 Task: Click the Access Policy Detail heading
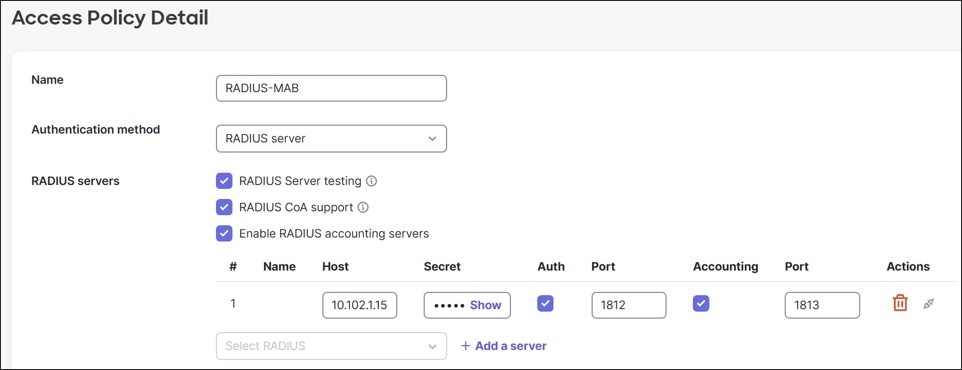tap(110, 18)
